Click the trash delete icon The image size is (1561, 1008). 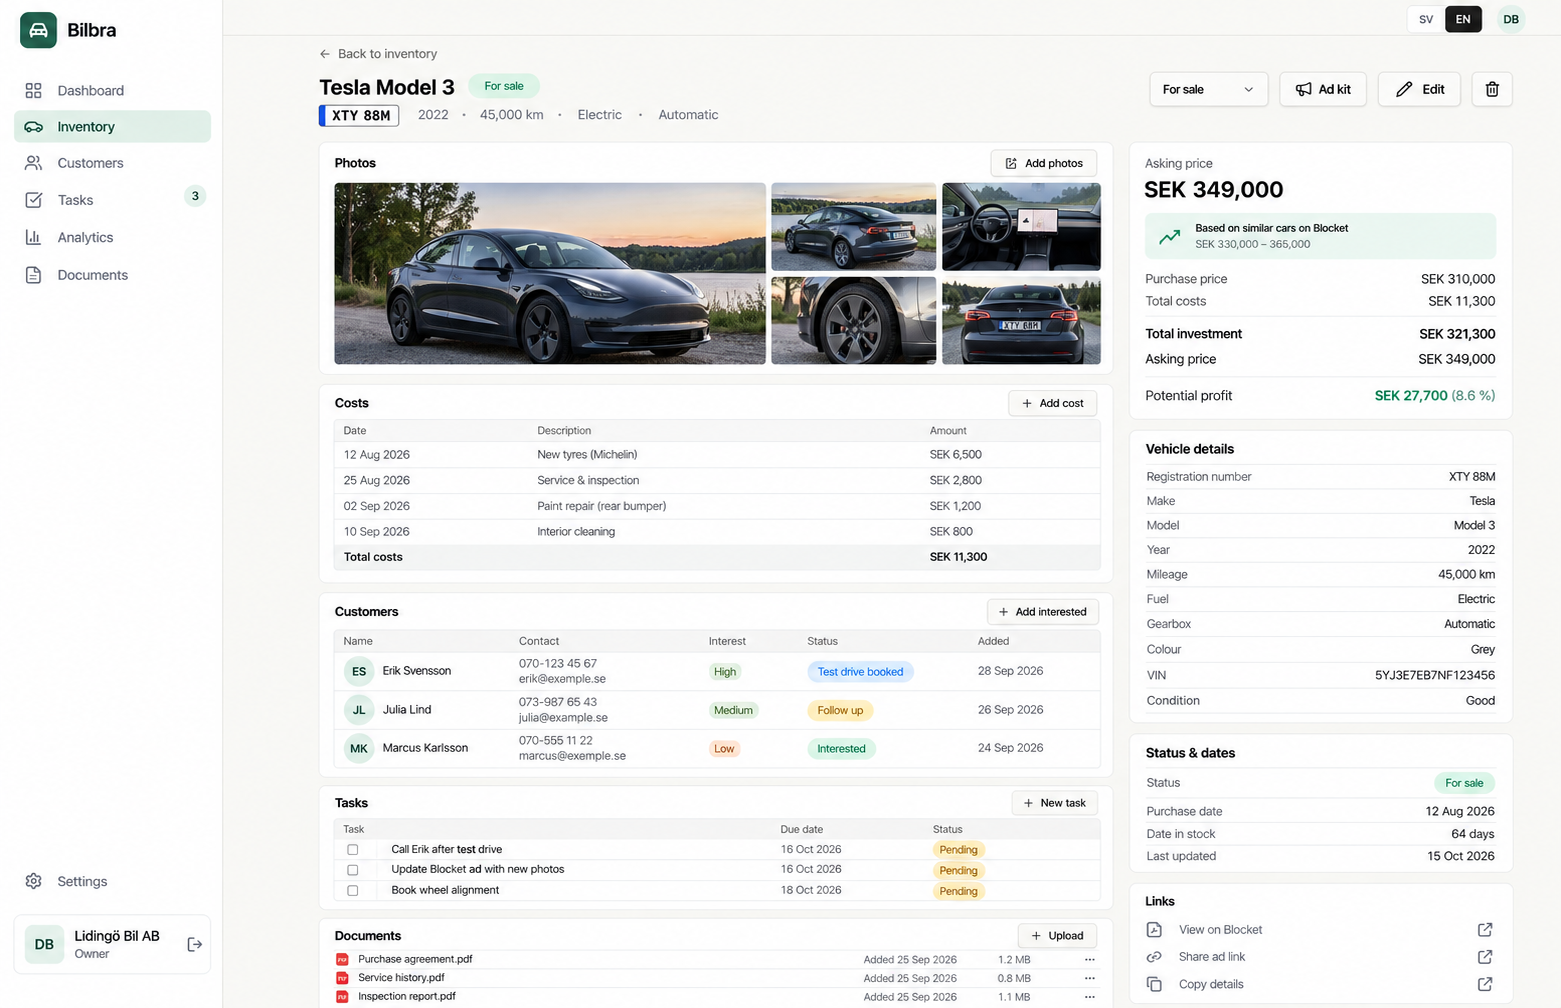[x=1492, y=89]
